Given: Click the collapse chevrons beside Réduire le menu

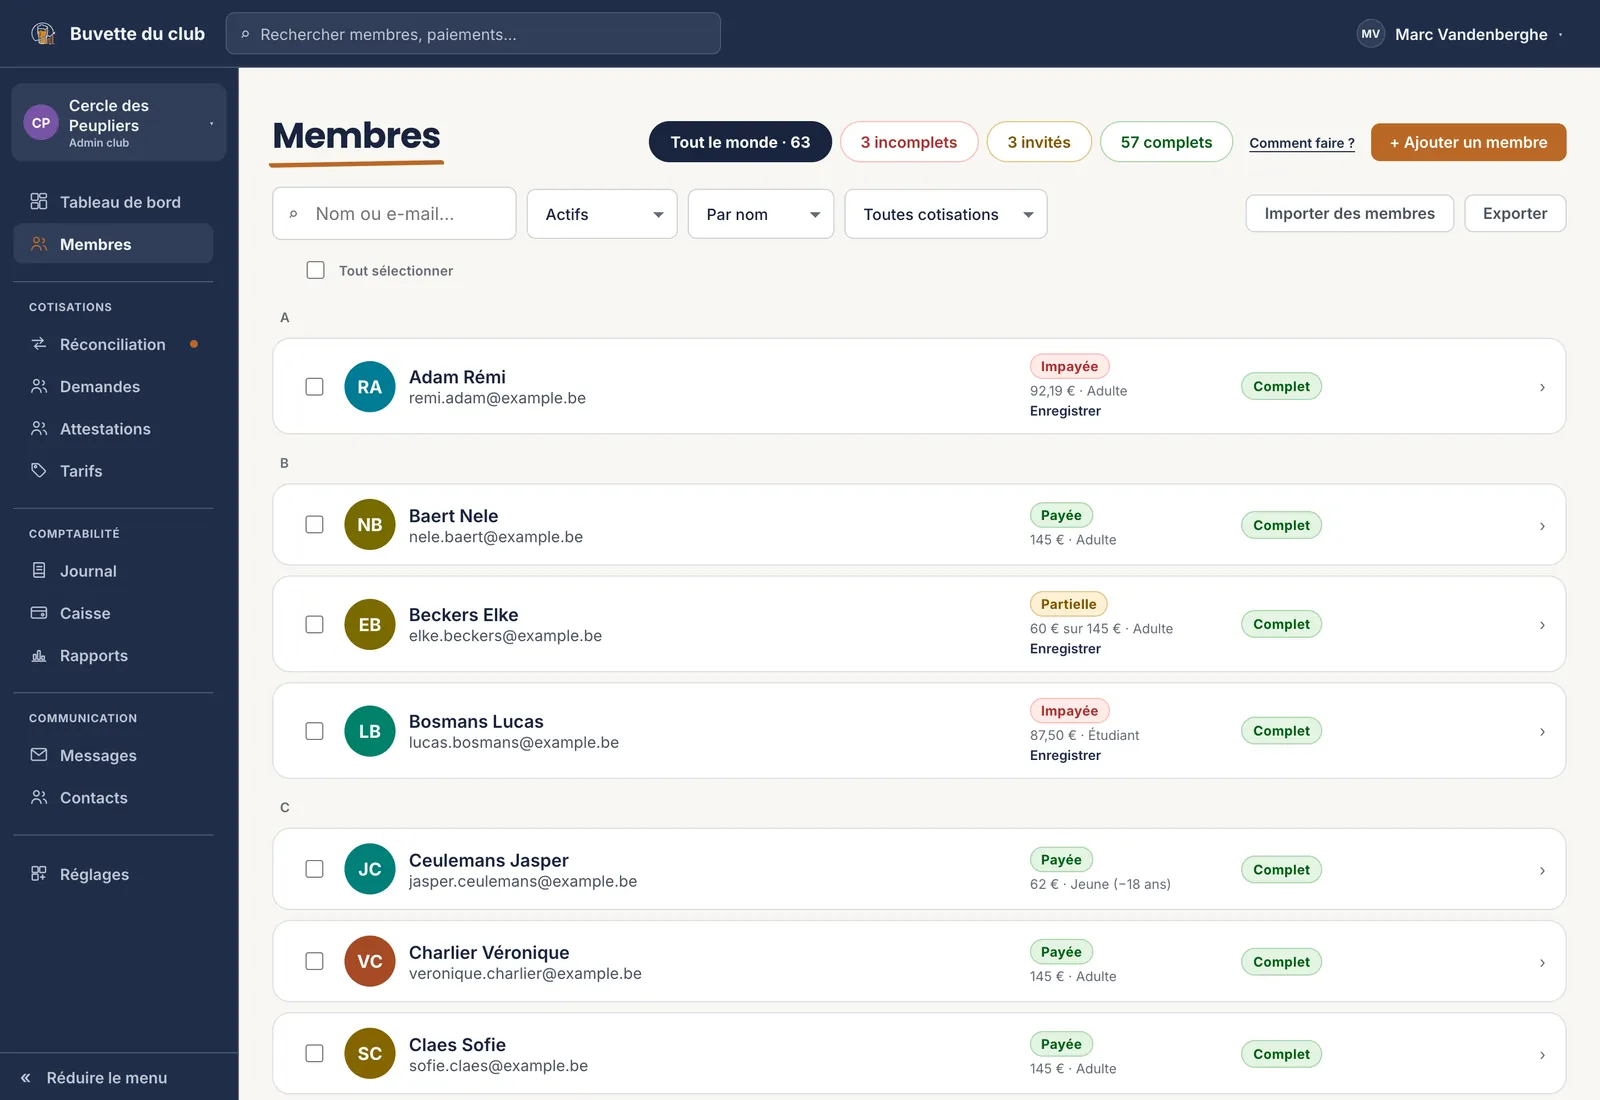Looking at the screenshot, I should 26,1078.
